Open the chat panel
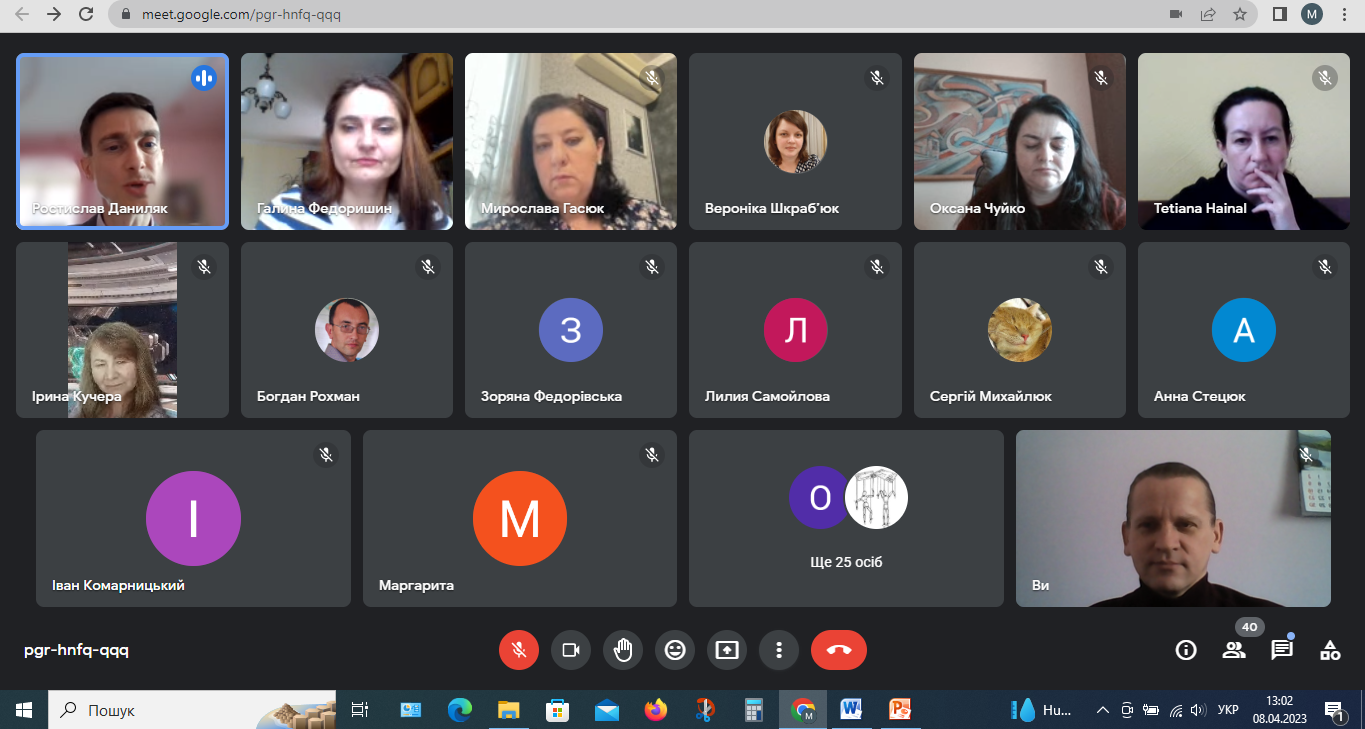1365x729 pixels. pos(1281,650)
